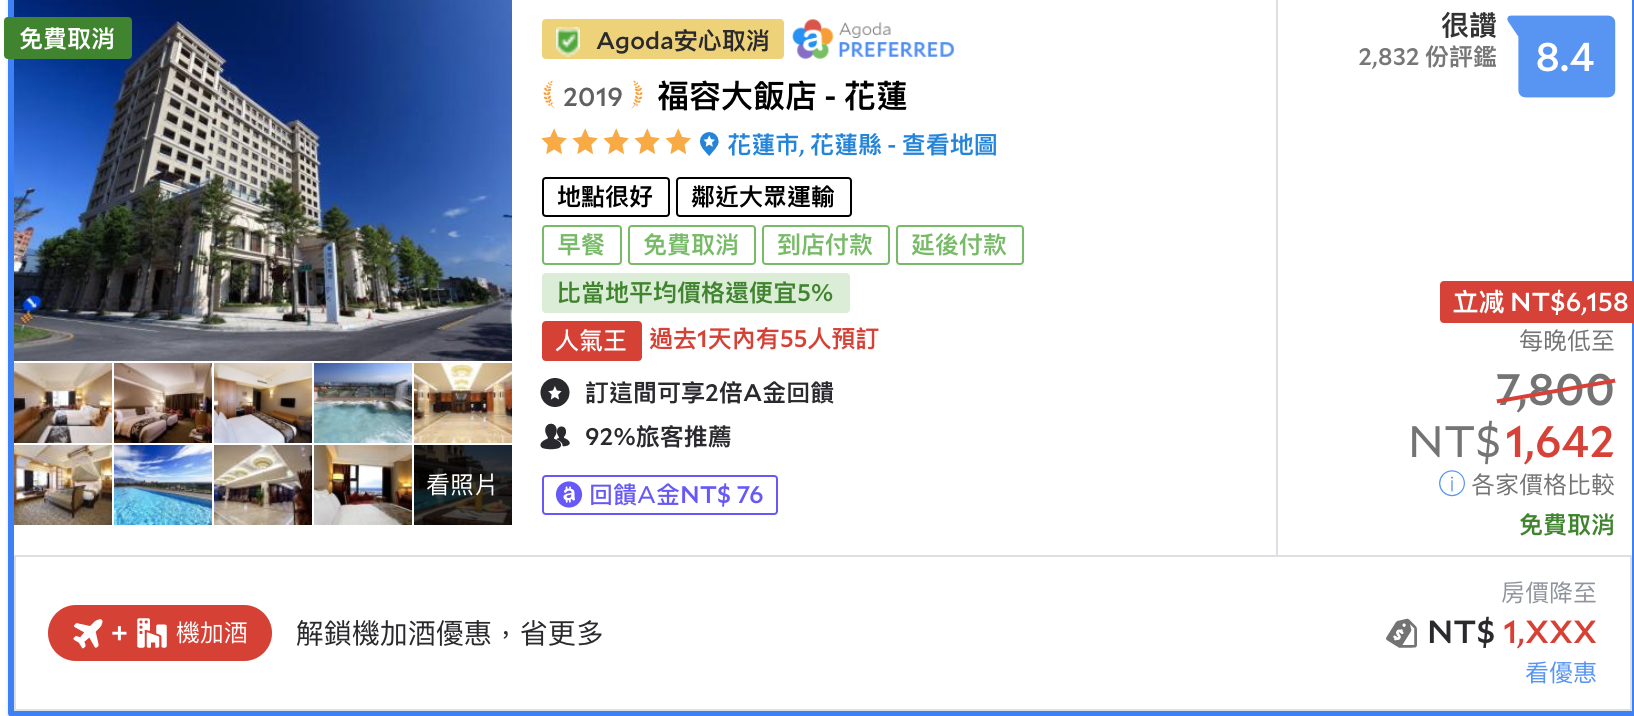Image resolution: width=1634 pixels, height=716 pixels.
Task: Open the 看照片 photo thumbnail
Action: tap(463, 485)
